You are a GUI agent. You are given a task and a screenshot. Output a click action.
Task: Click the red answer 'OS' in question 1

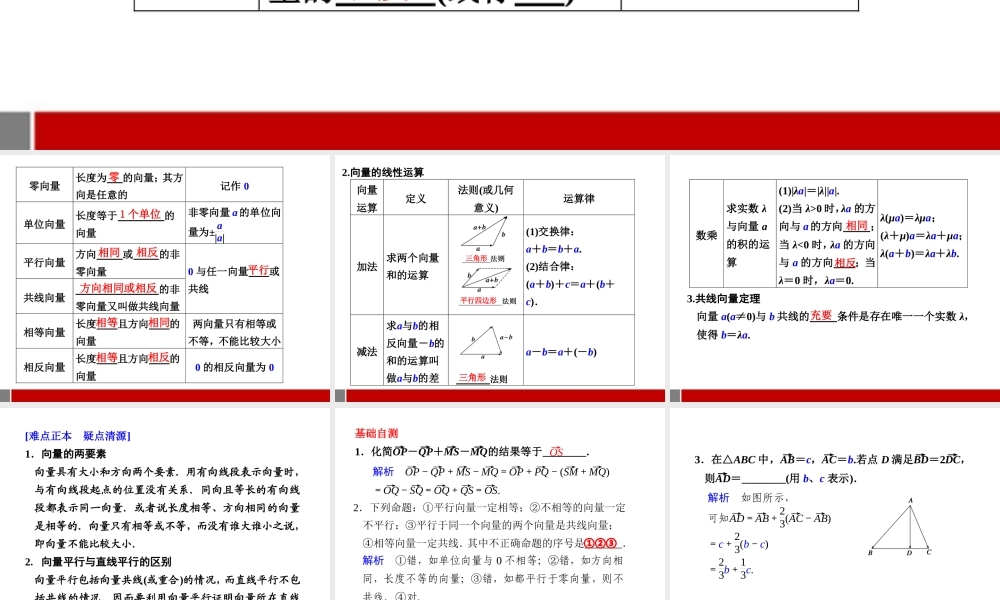(x=556, y=451)
